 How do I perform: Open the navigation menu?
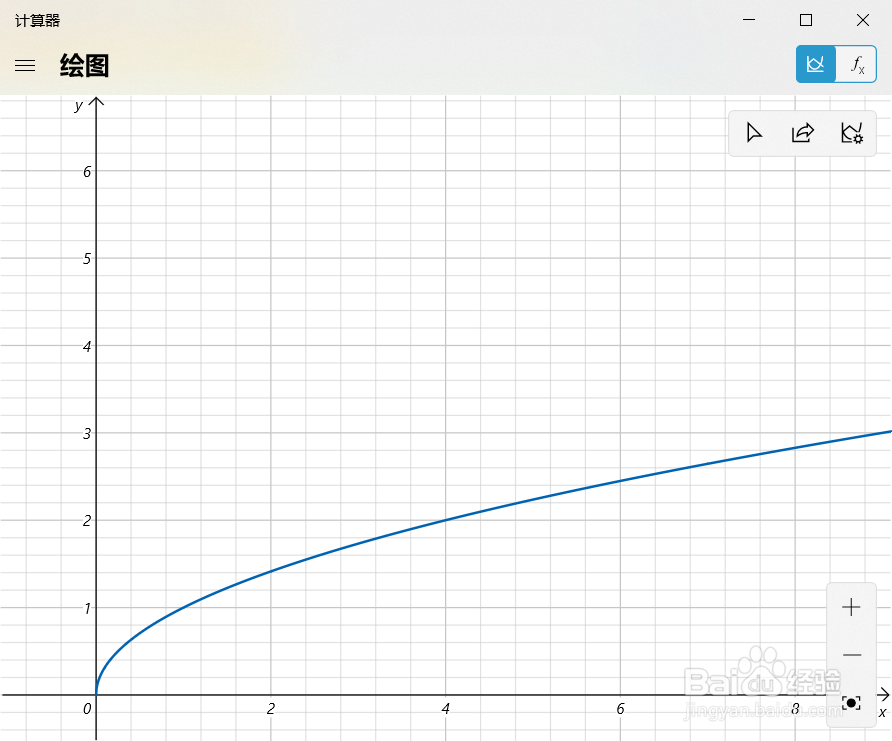25,64
